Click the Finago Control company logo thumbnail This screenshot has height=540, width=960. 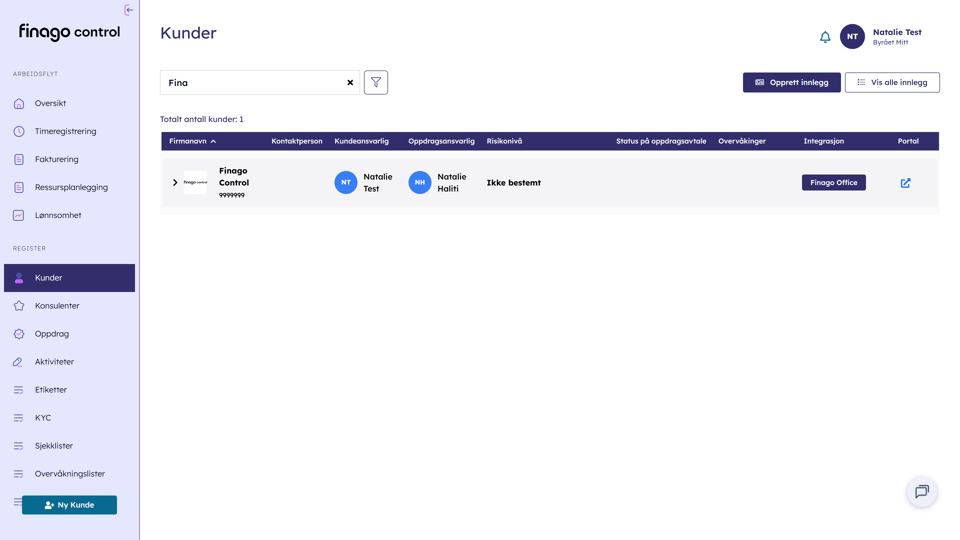[196, 183]
